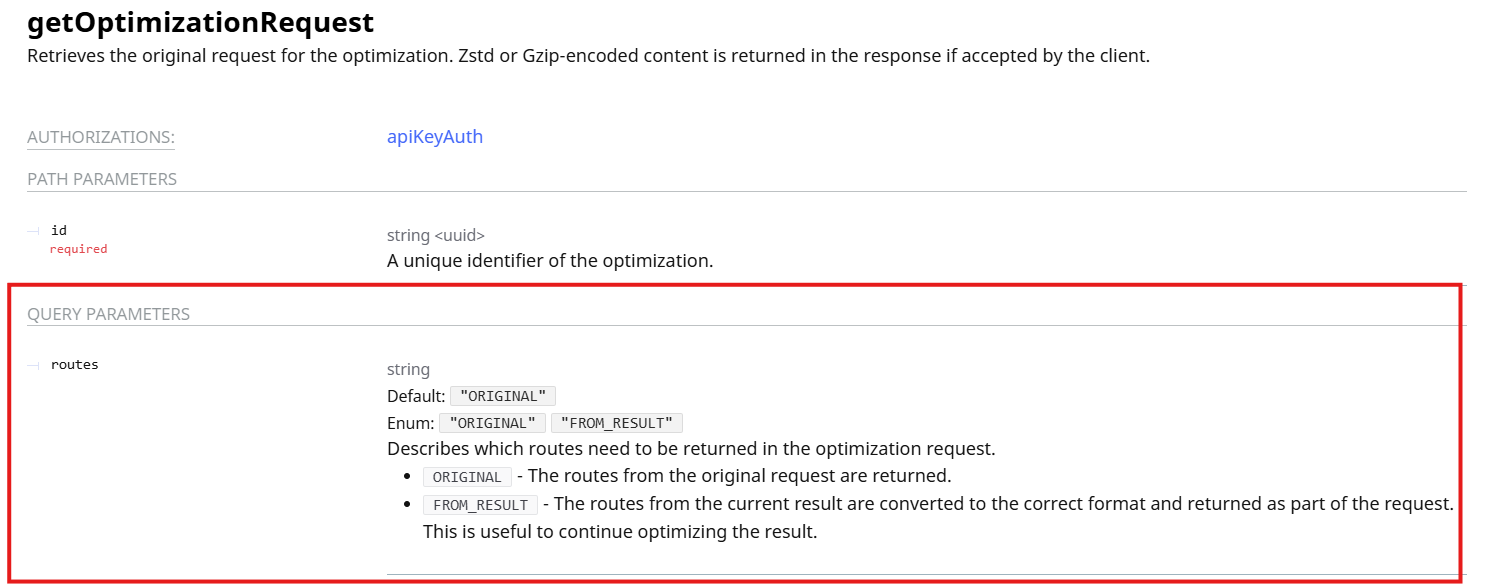Click the "string" type of the routes parameter
1492x584 pixels.
point(408,369)
